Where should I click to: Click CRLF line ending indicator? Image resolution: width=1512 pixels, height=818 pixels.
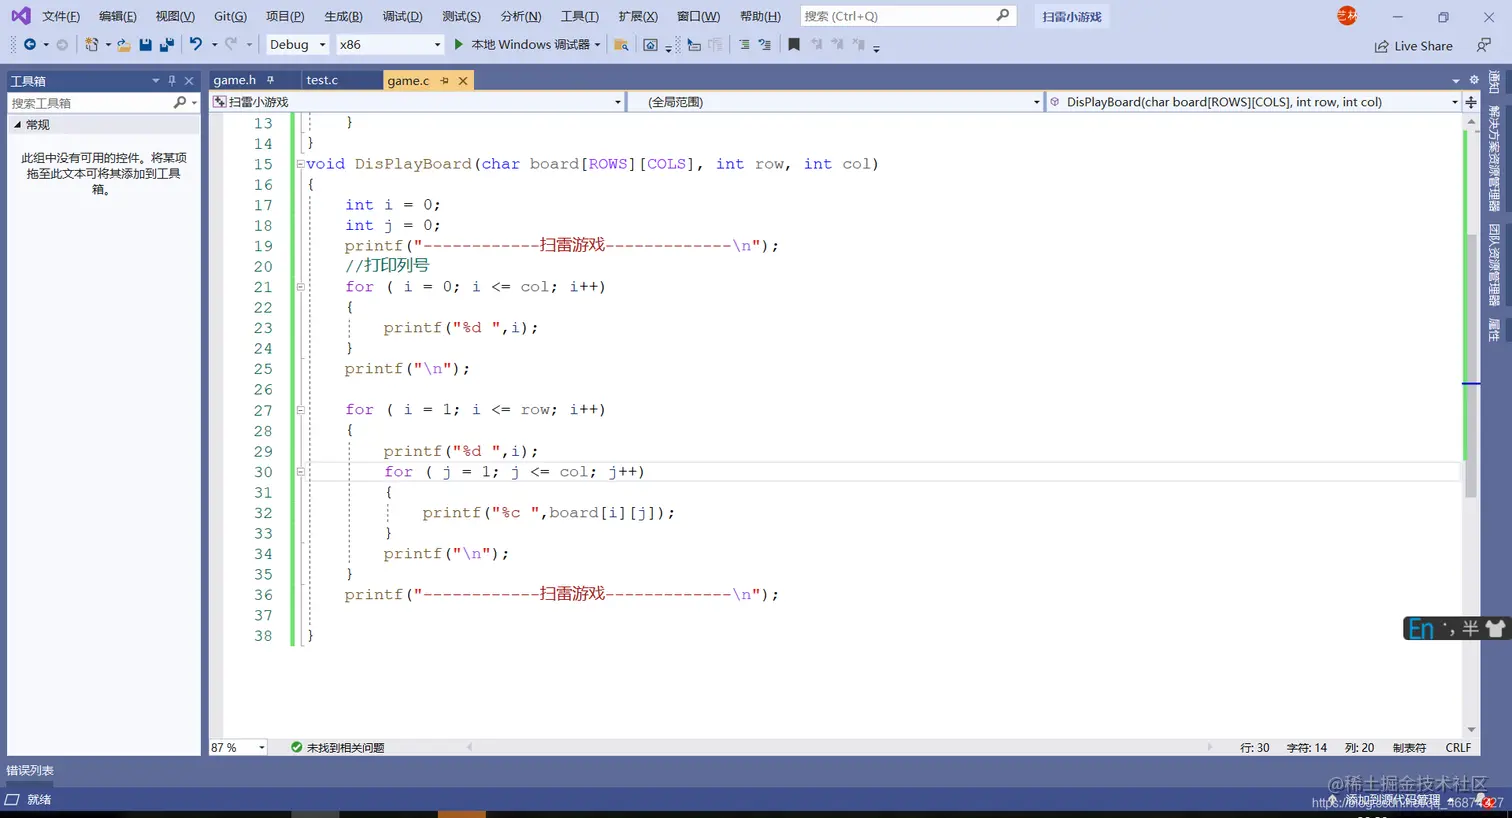pyautogui.click(x=1458, y=747)
